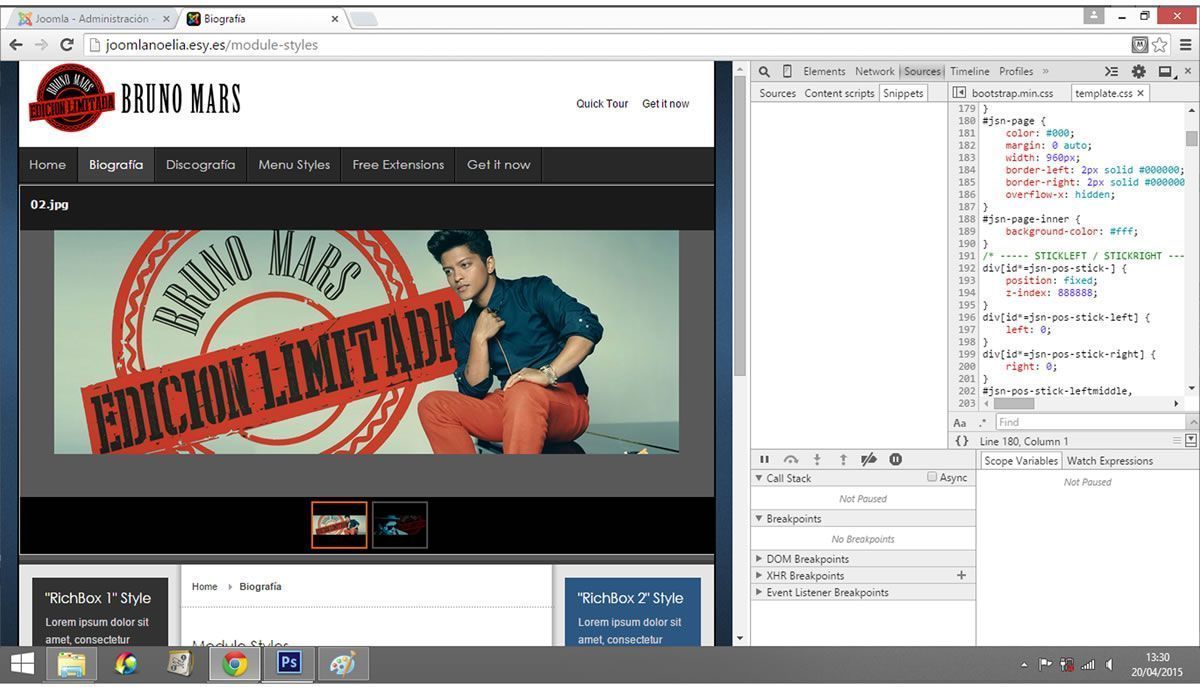Click the extension icon beside bookmark star
The height and width of the screenshot is (687, 1200).
pos(1139,45)
